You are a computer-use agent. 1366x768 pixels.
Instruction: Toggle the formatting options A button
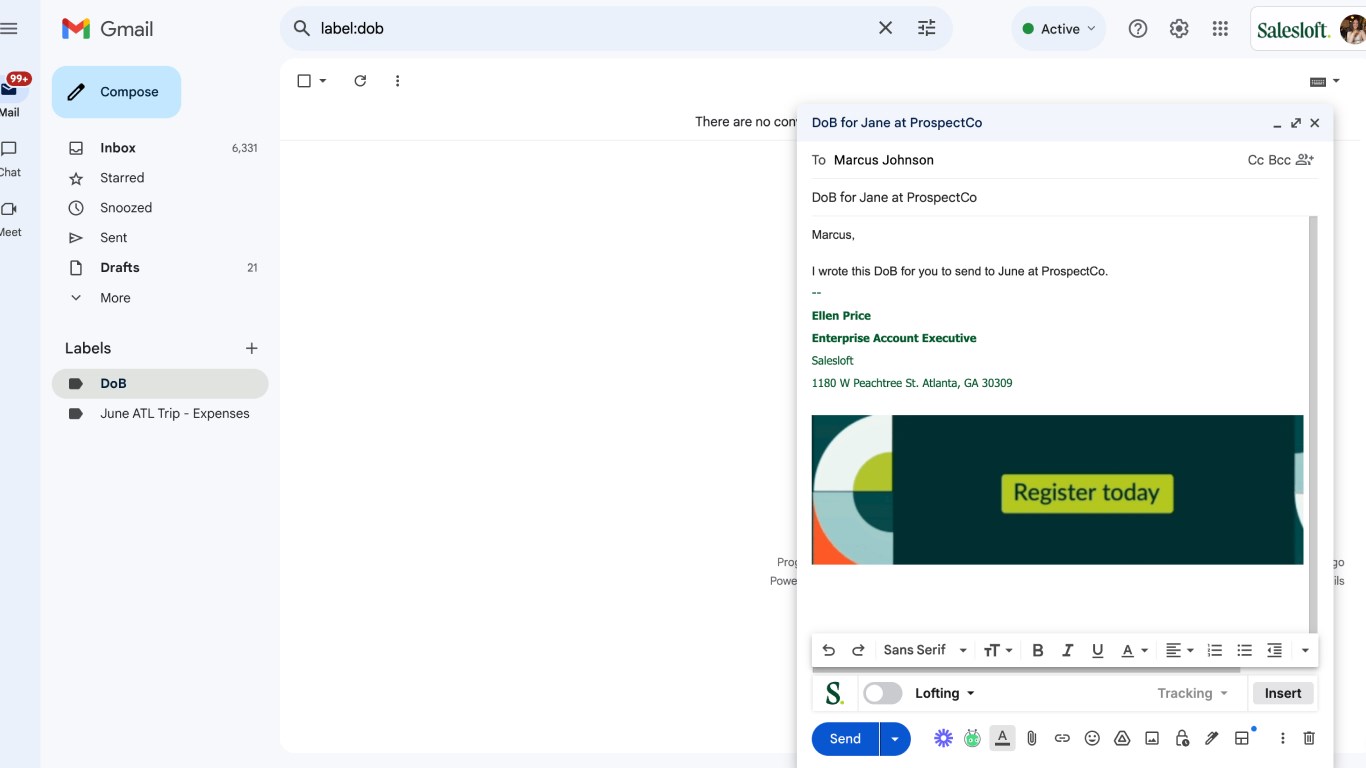tap(1002, 738)
